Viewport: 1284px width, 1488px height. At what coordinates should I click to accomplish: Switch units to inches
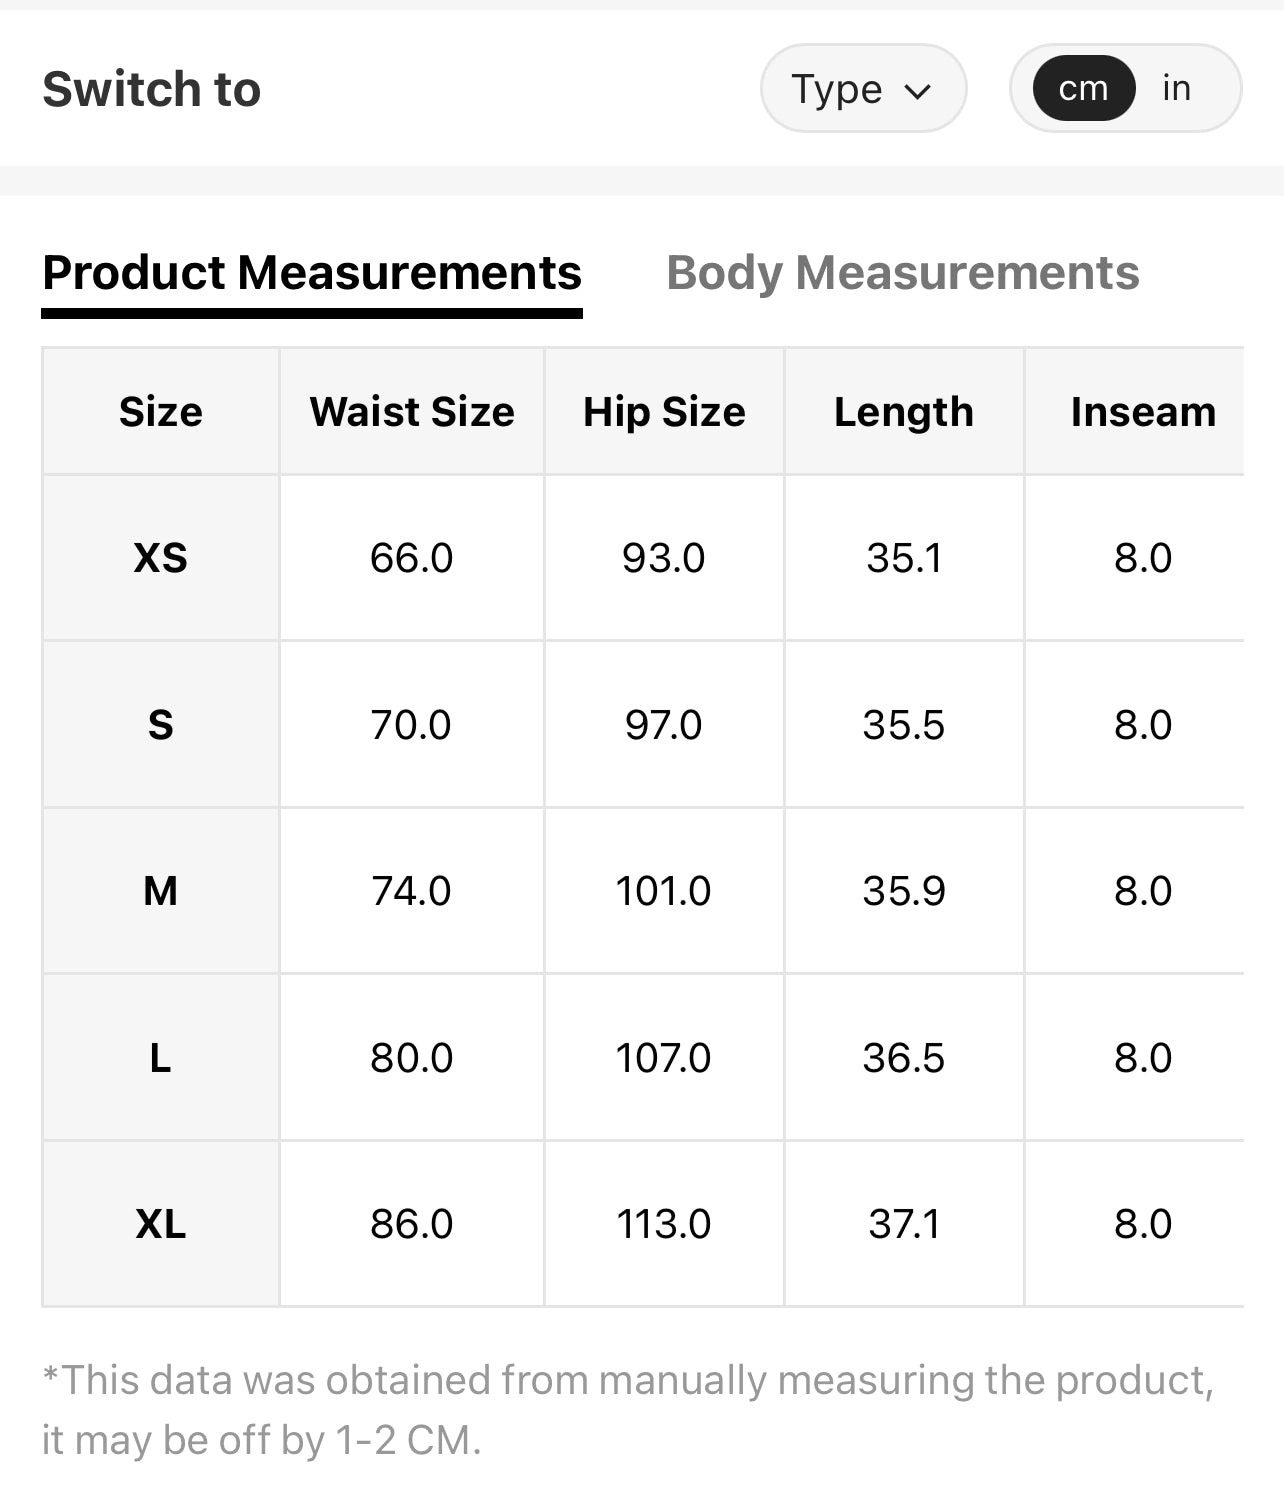tap(1176, 89)
